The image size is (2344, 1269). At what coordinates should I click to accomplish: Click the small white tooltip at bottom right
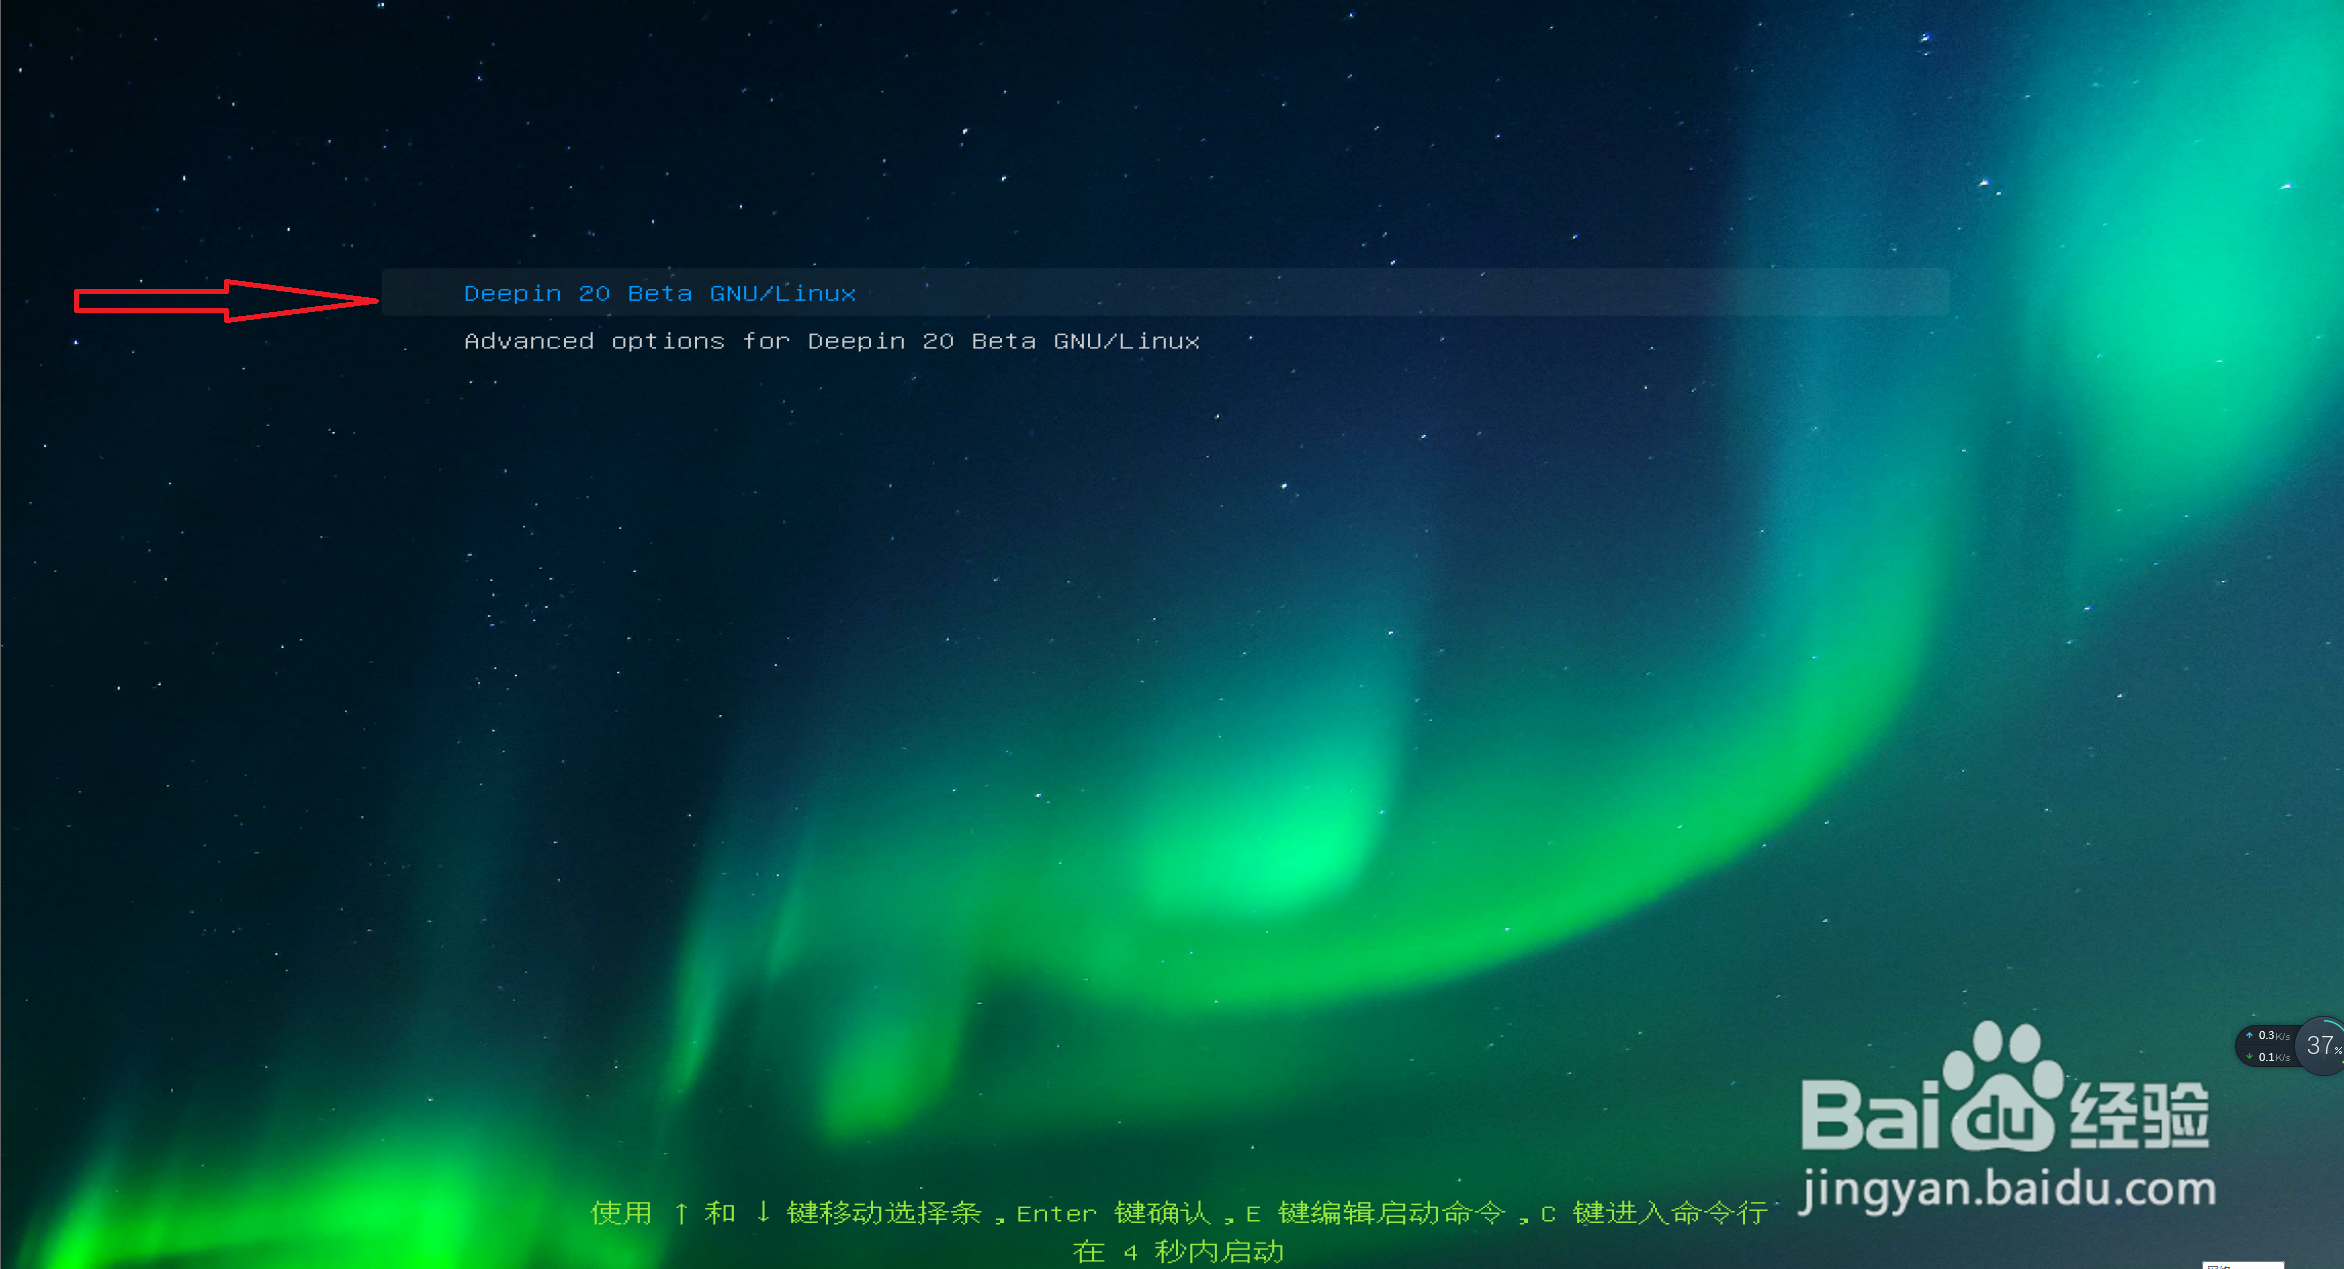(2242, 1265)
